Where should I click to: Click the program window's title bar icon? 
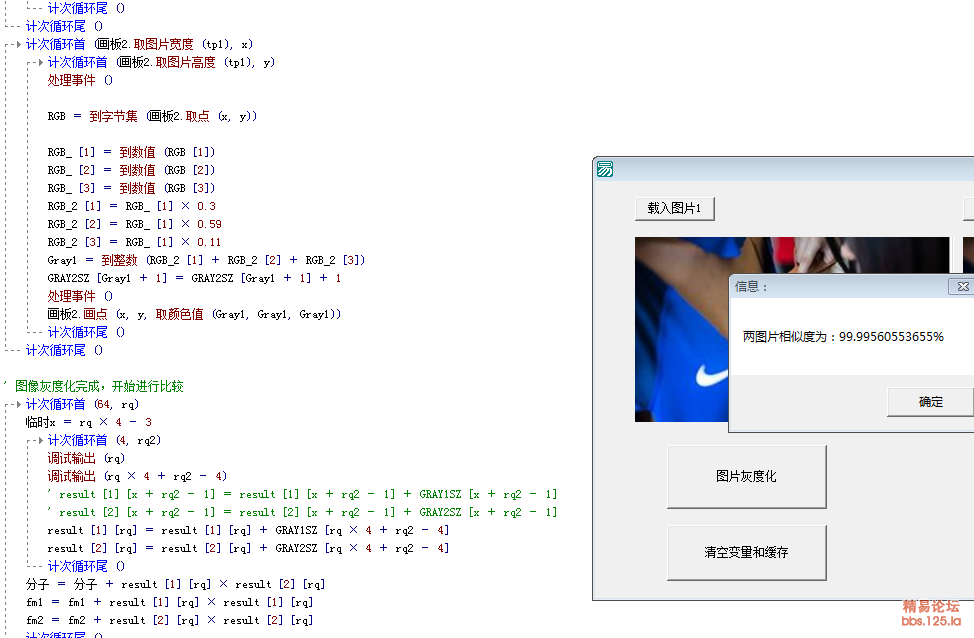(x=605, y=170)
